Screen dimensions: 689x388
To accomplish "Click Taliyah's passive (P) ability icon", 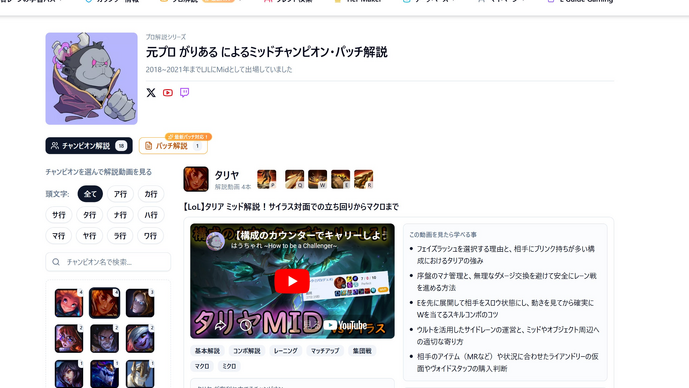I will (x=267, y=179).
